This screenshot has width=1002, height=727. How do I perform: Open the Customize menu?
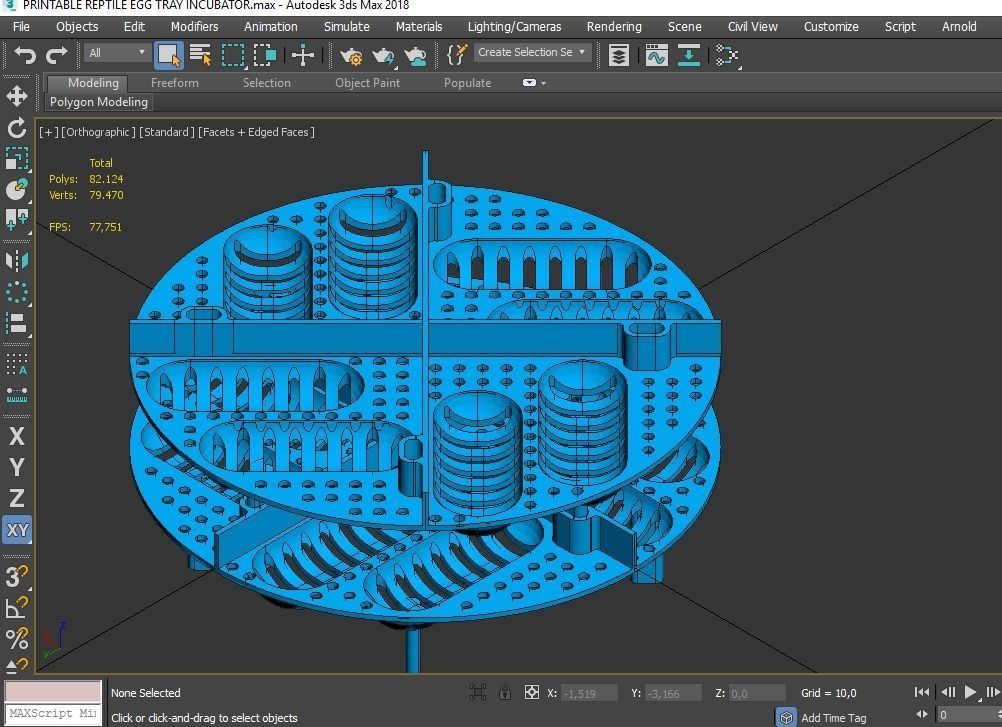click(831, 27)
